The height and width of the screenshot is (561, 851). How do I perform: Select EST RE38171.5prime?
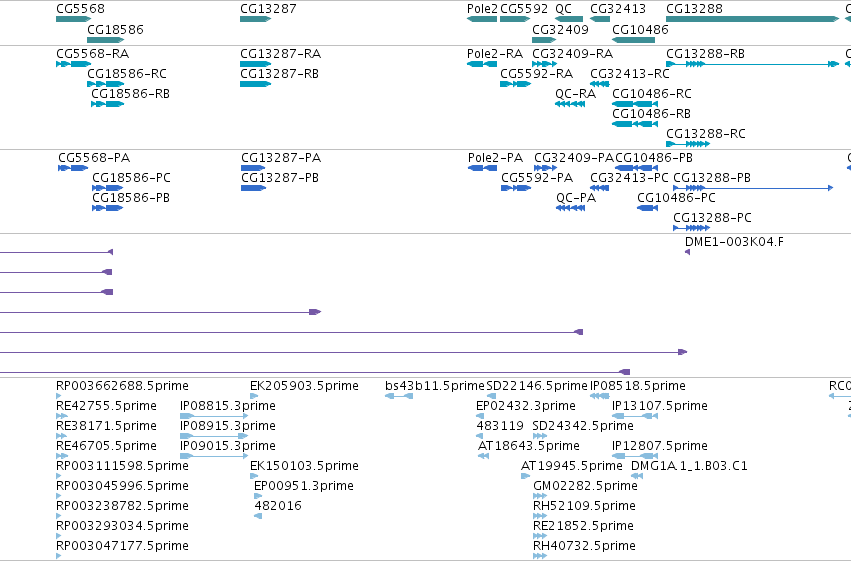pyautogui.click(x=106, y=426)
